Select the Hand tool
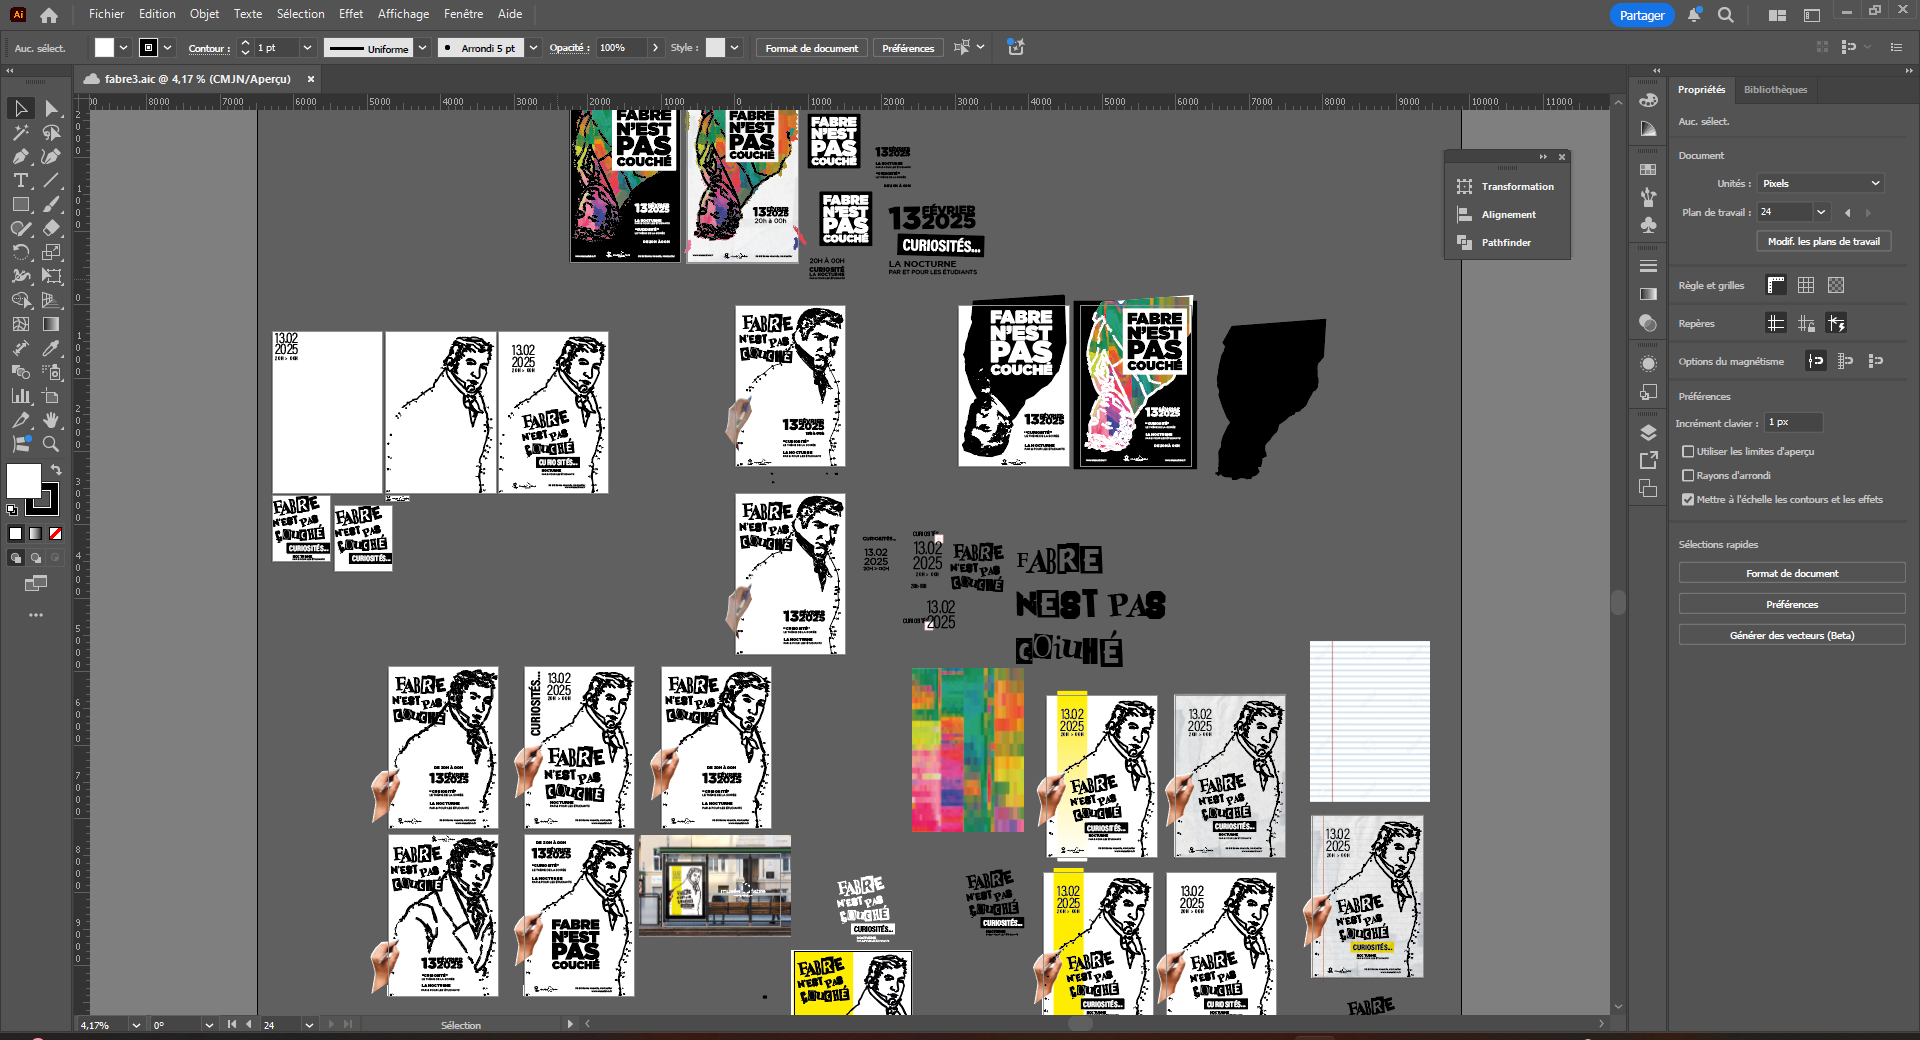This screenshot has width=1920, height=1040. [51, 420]
